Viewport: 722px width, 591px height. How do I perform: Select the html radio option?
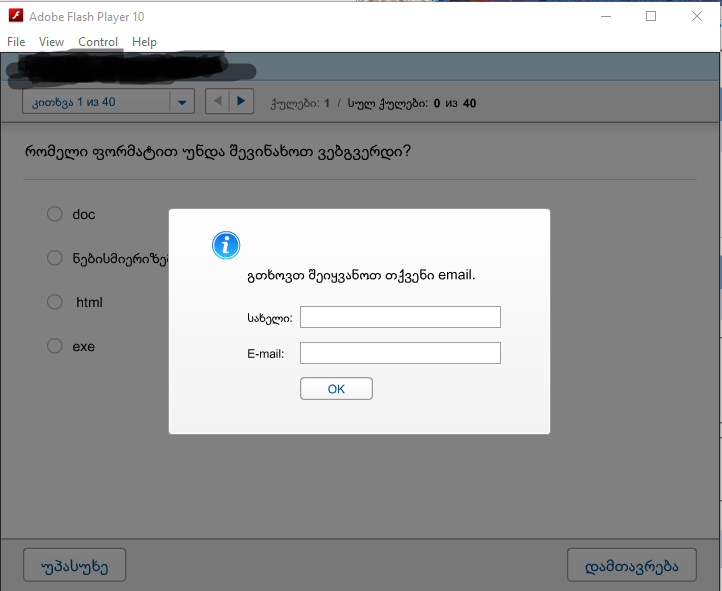click(55, 302)
